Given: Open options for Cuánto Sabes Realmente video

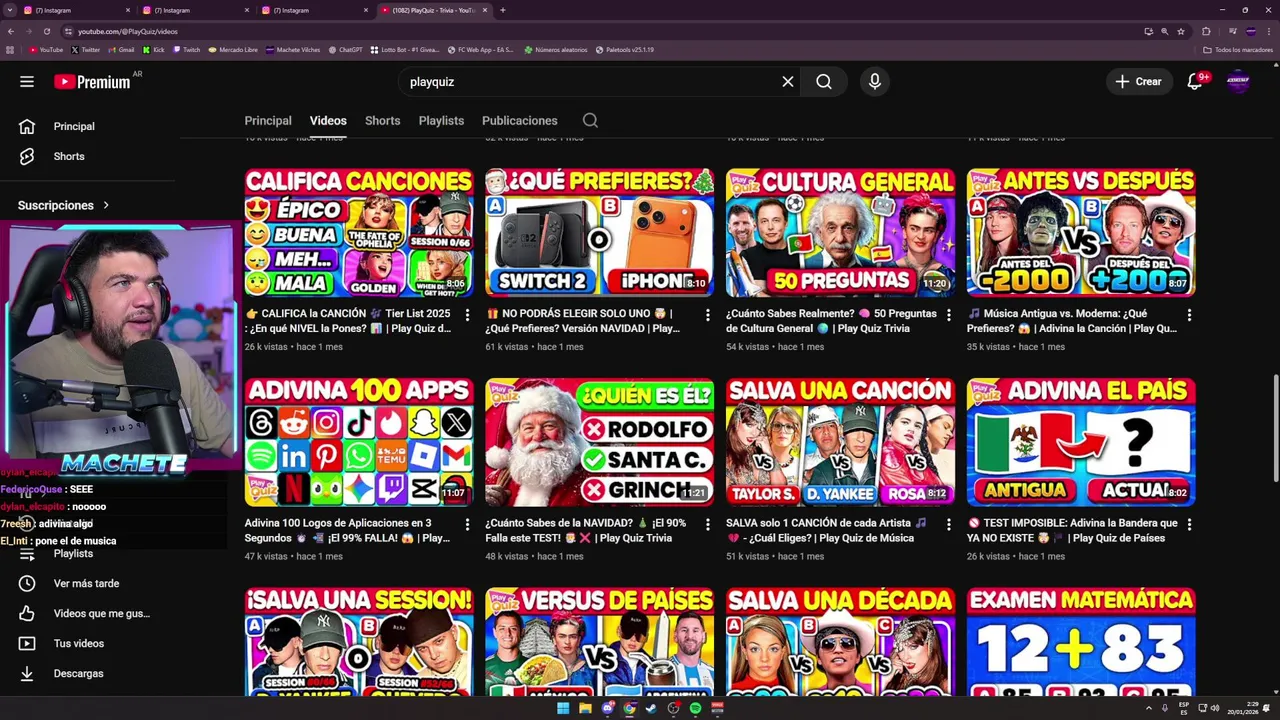Looking at the screenshot, I should point(948,315).
